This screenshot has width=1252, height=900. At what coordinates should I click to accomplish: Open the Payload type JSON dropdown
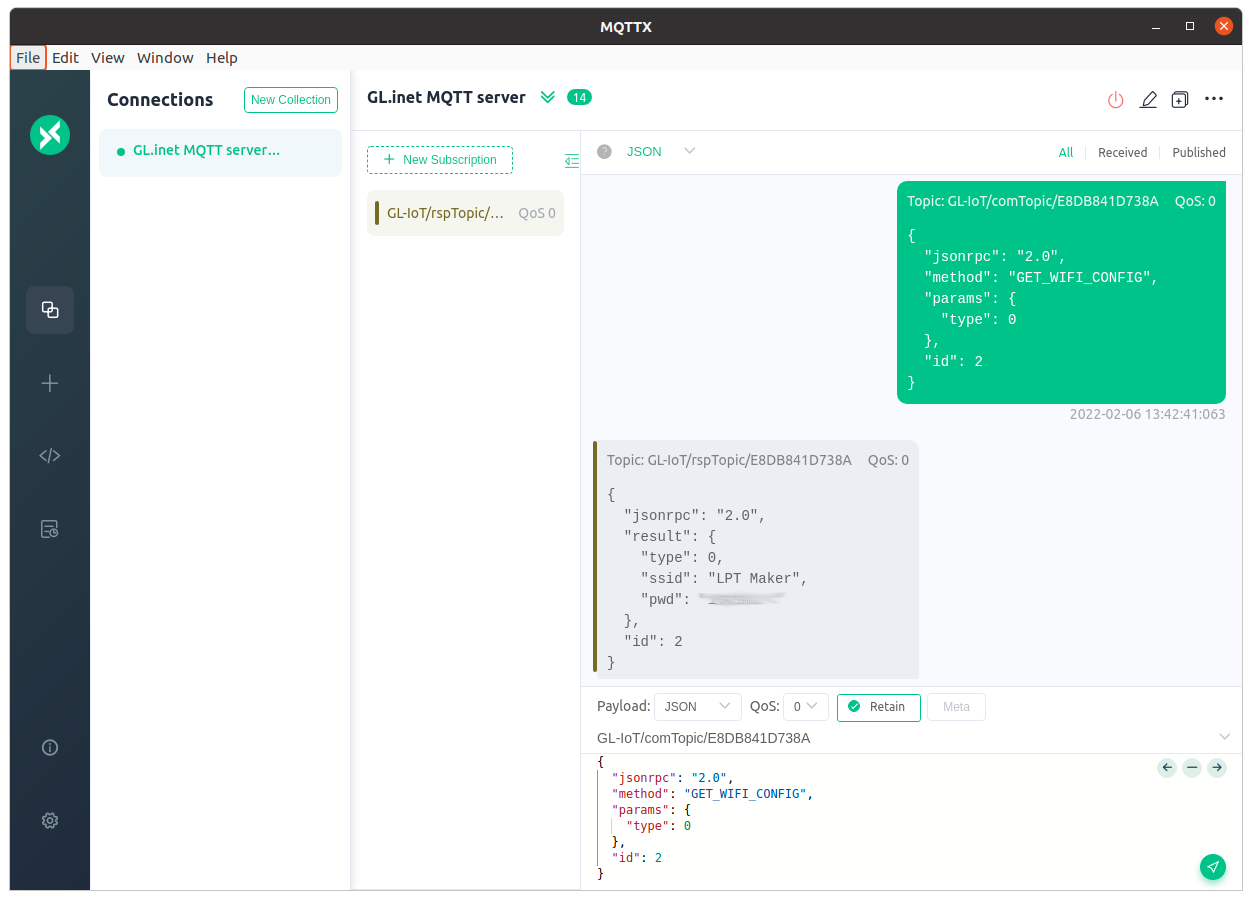698,707
